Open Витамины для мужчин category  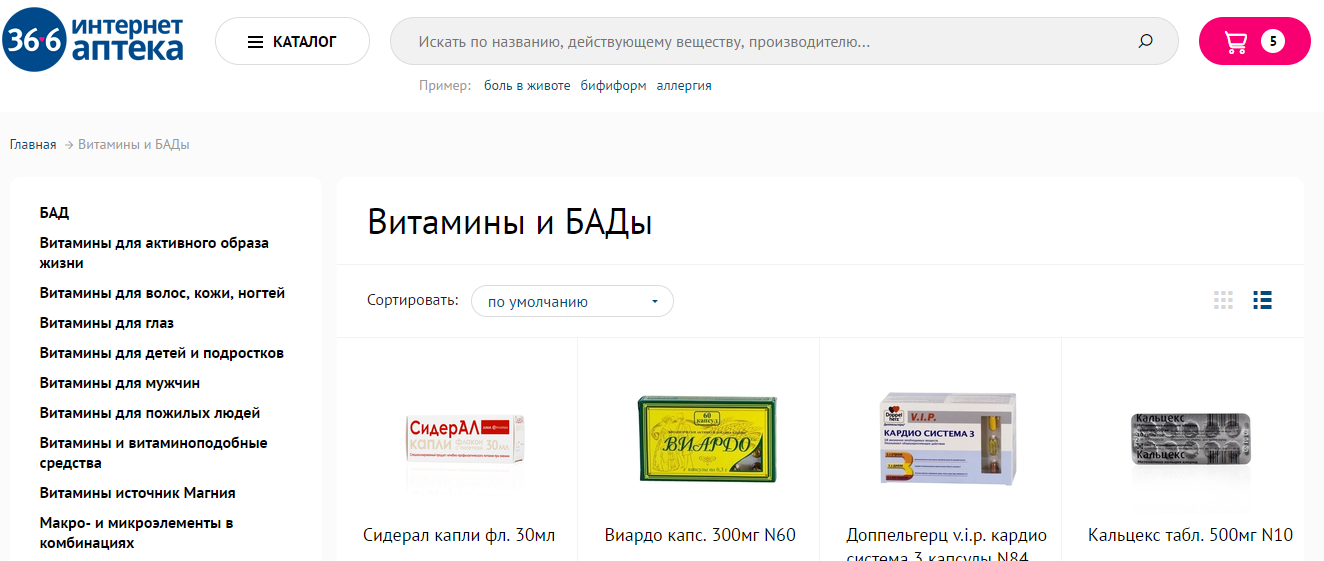click(x=120, y=383)
